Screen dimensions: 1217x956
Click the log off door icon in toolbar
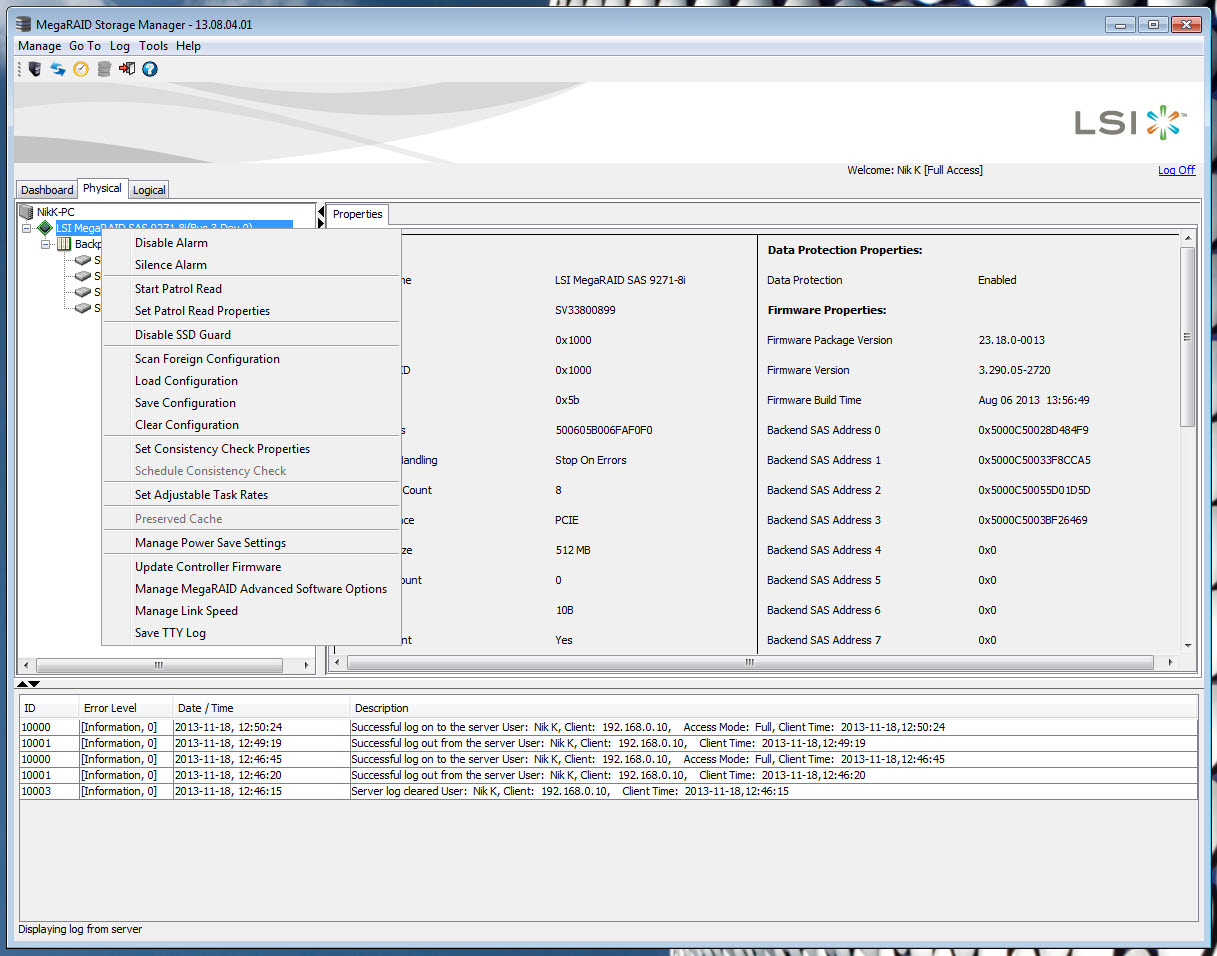[x=127, y=69]
